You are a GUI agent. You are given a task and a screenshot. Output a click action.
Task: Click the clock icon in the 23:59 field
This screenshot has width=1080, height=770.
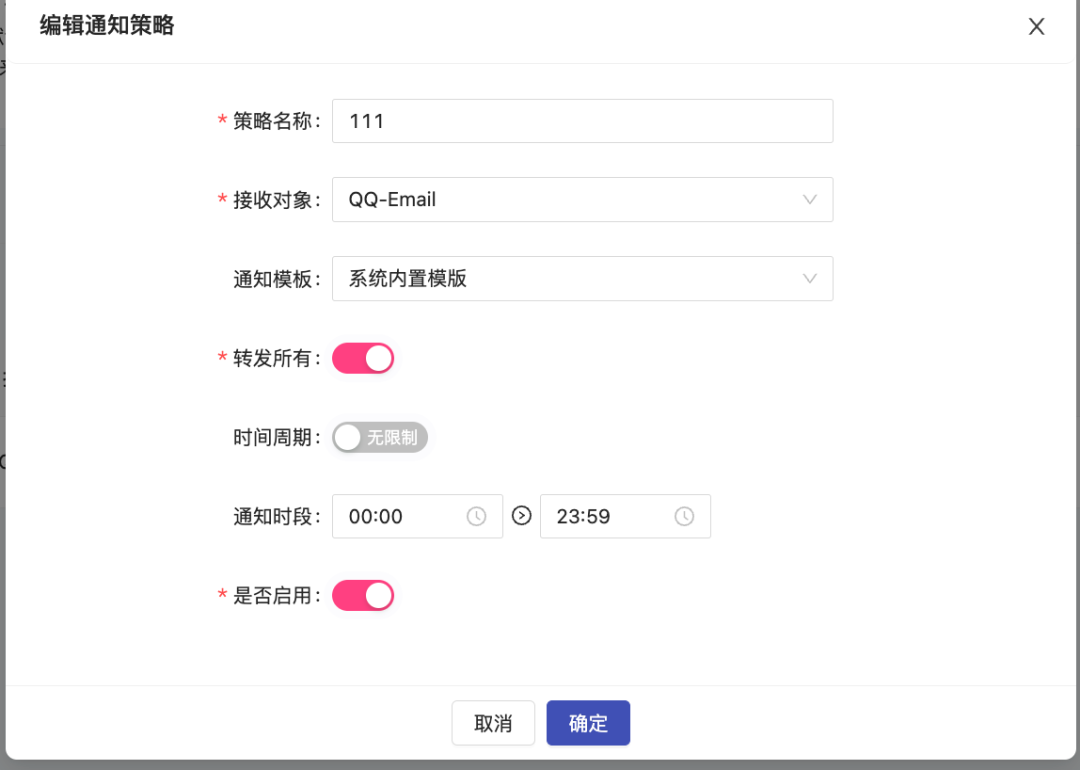(x=684, y=517)
